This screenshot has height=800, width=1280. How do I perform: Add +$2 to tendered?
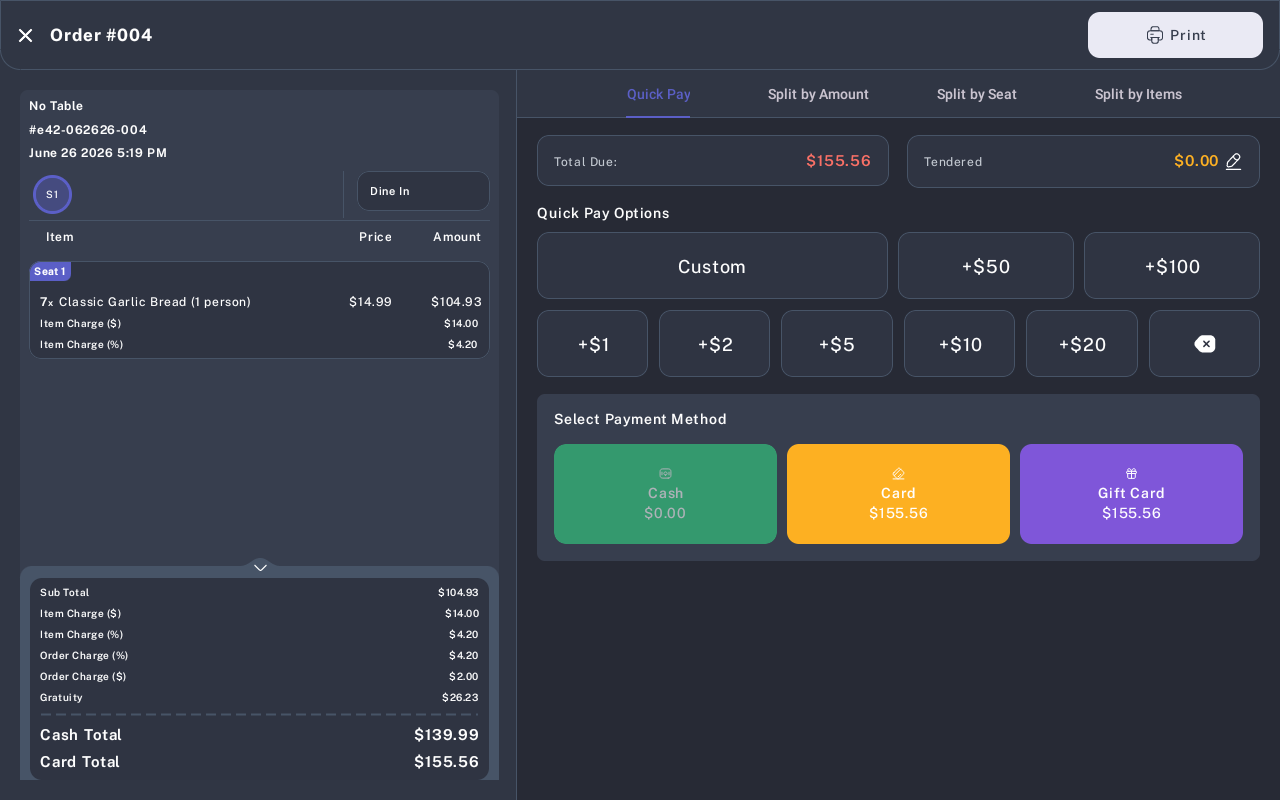pos(715,344)
